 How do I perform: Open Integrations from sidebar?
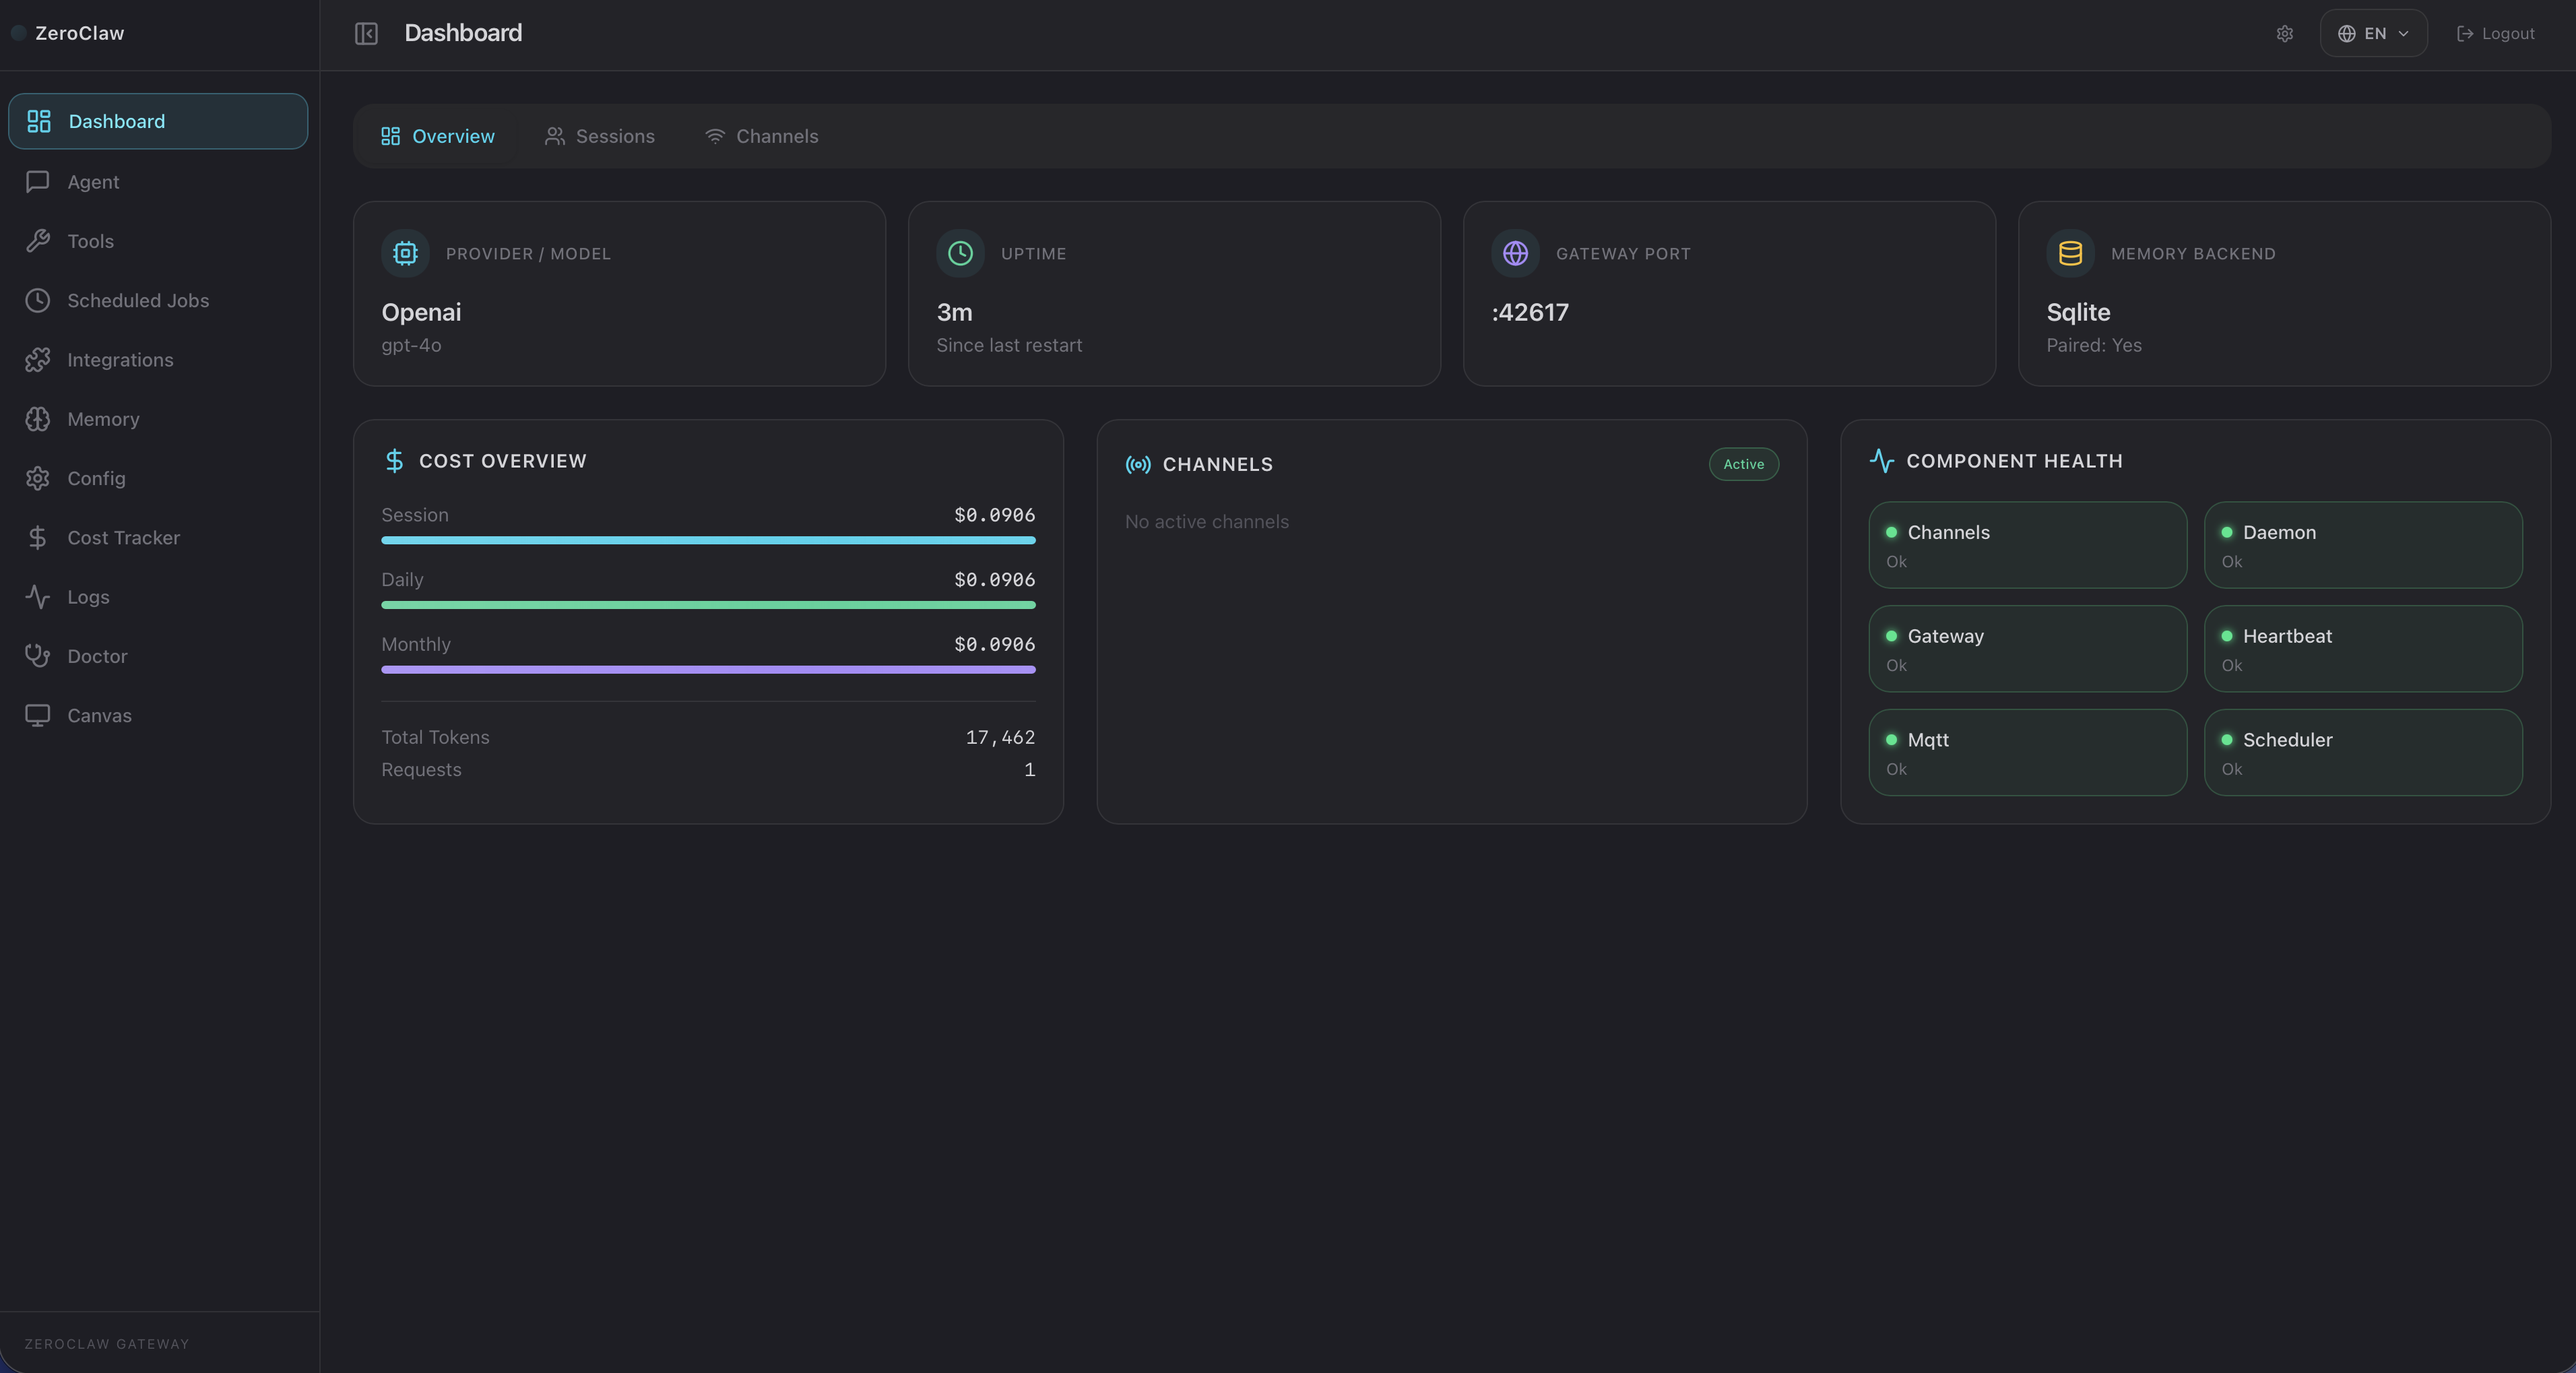[158, 359]
